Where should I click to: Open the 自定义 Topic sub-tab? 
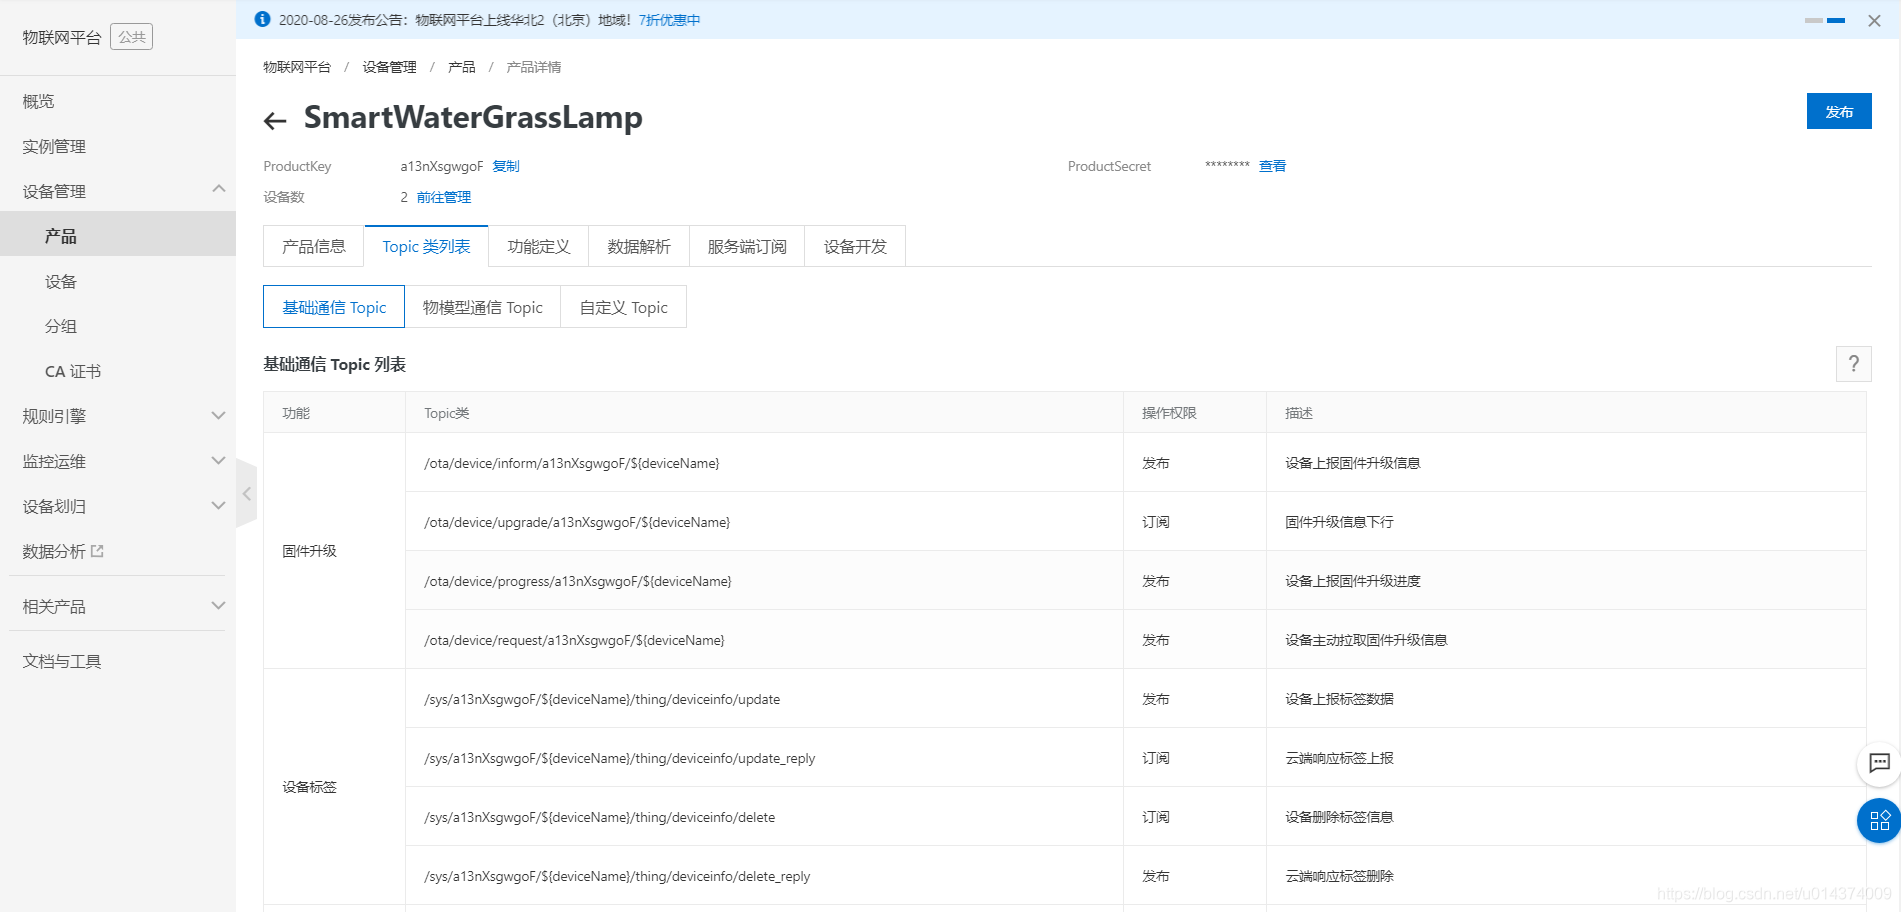(x=624, y=307)
